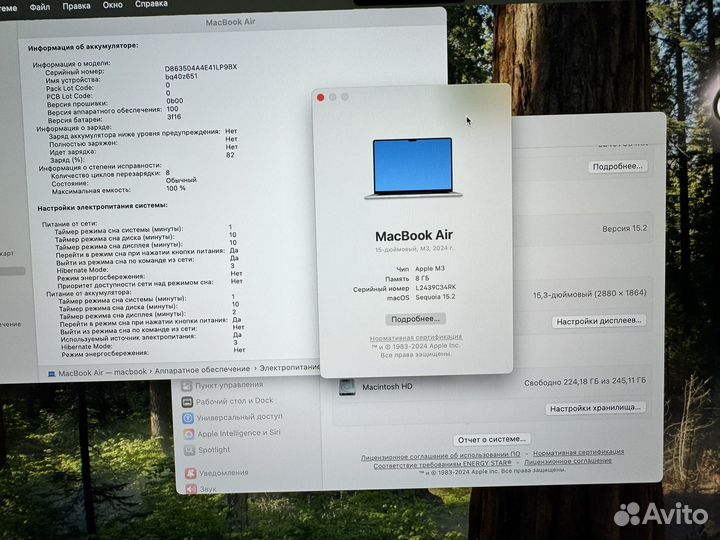Image resolution: width=720 pixels, height=540 pixels.
Task: Open Звук sidebar icon
Action: point(191,489)
